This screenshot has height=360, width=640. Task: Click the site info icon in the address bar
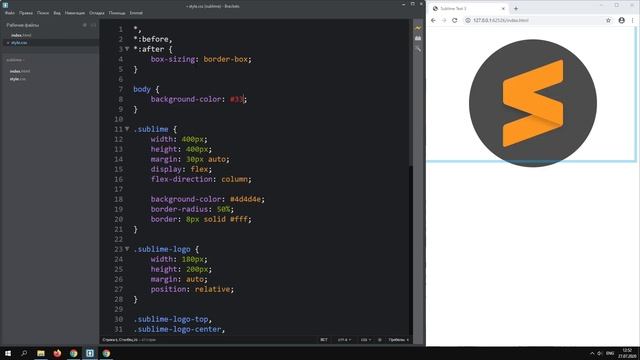click(x=468, y=20)
